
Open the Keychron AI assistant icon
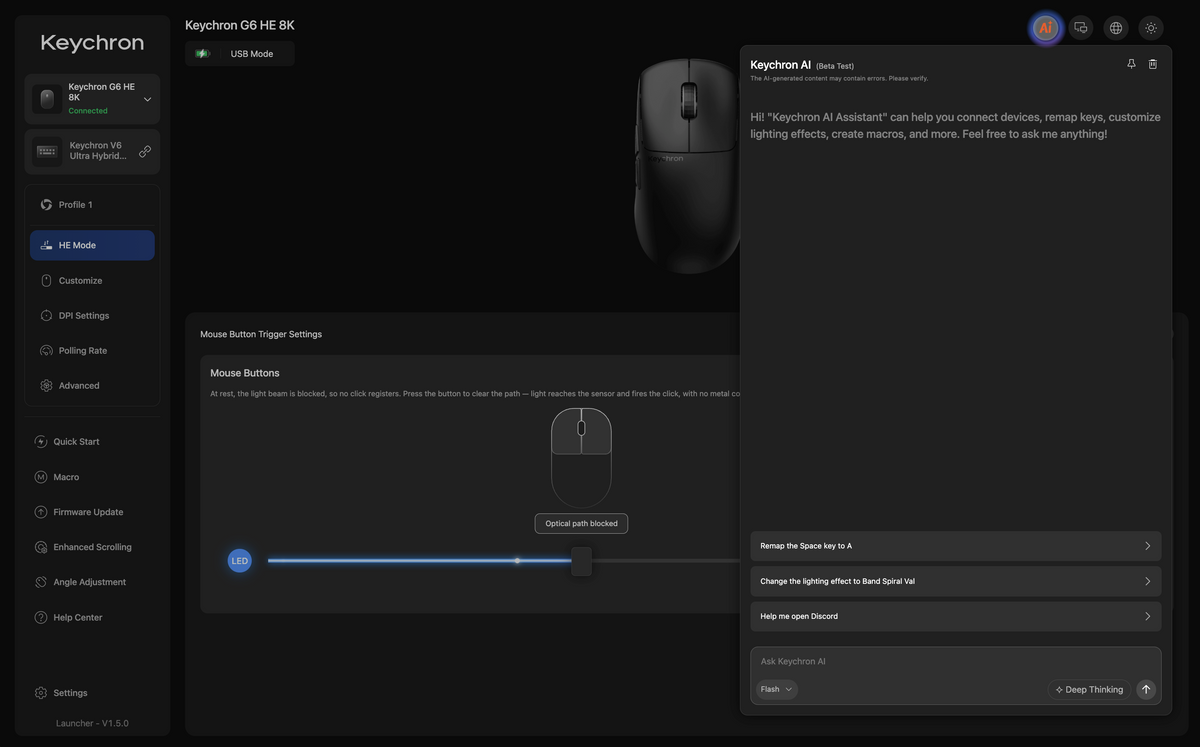[1046, 28]
